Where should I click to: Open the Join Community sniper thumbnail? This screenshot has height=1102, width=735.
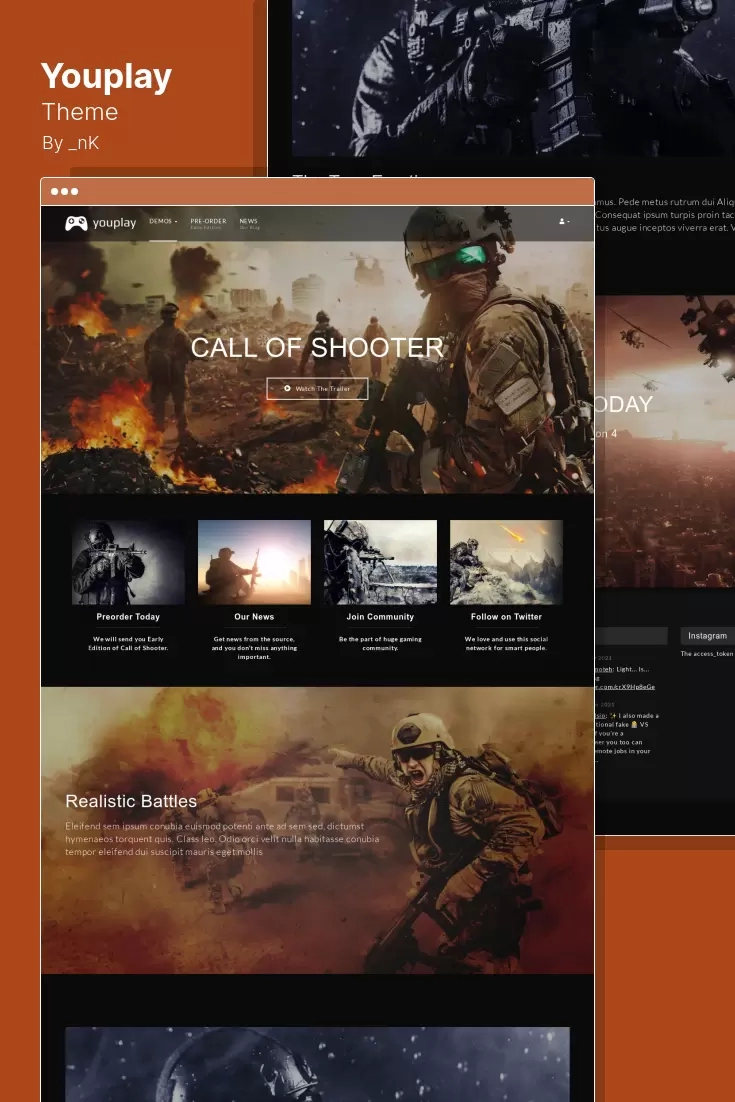click(380, 562)
